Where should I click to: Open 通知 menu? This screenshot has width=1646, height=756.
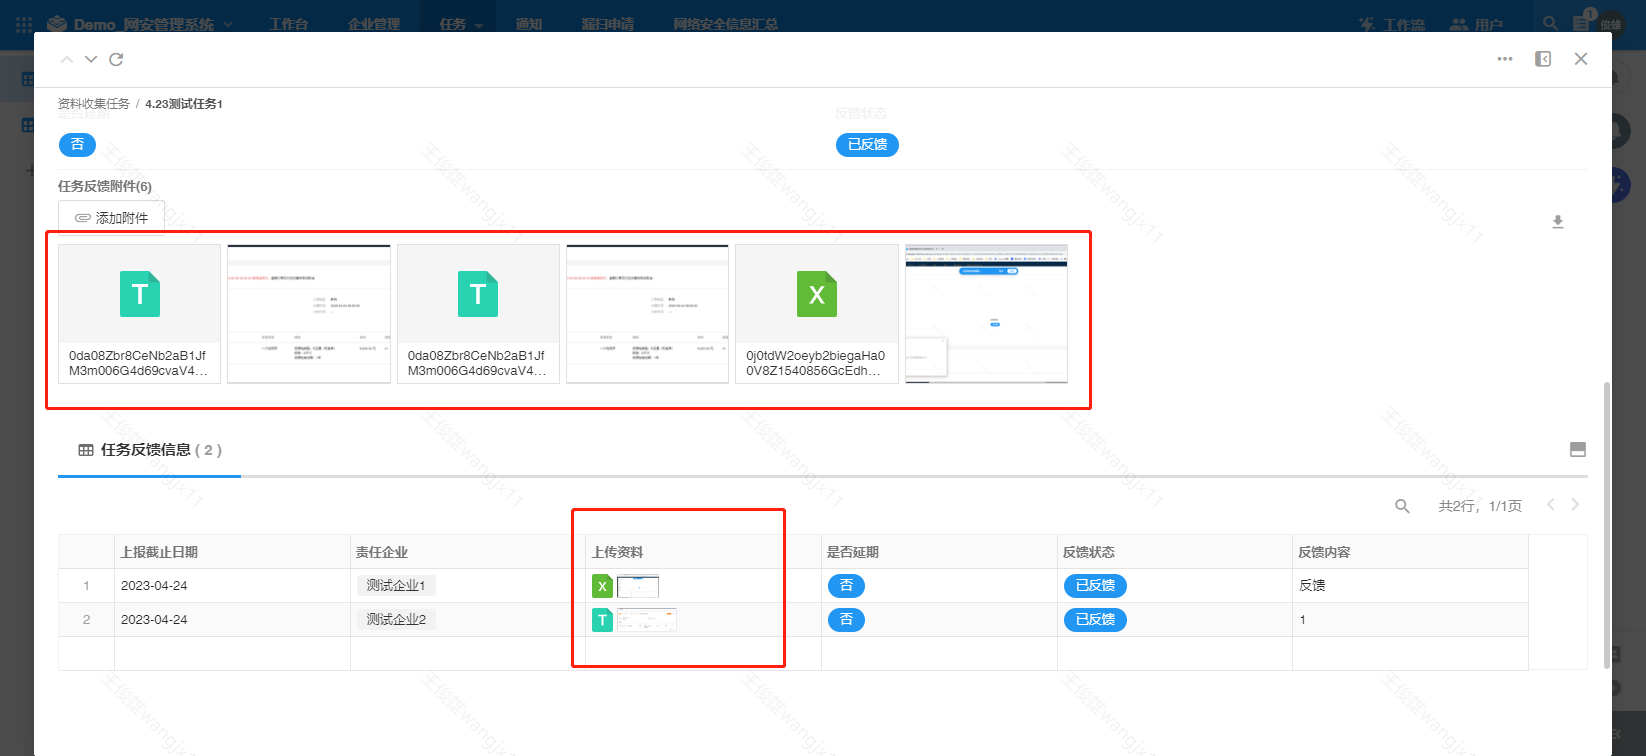pos(529,24)
